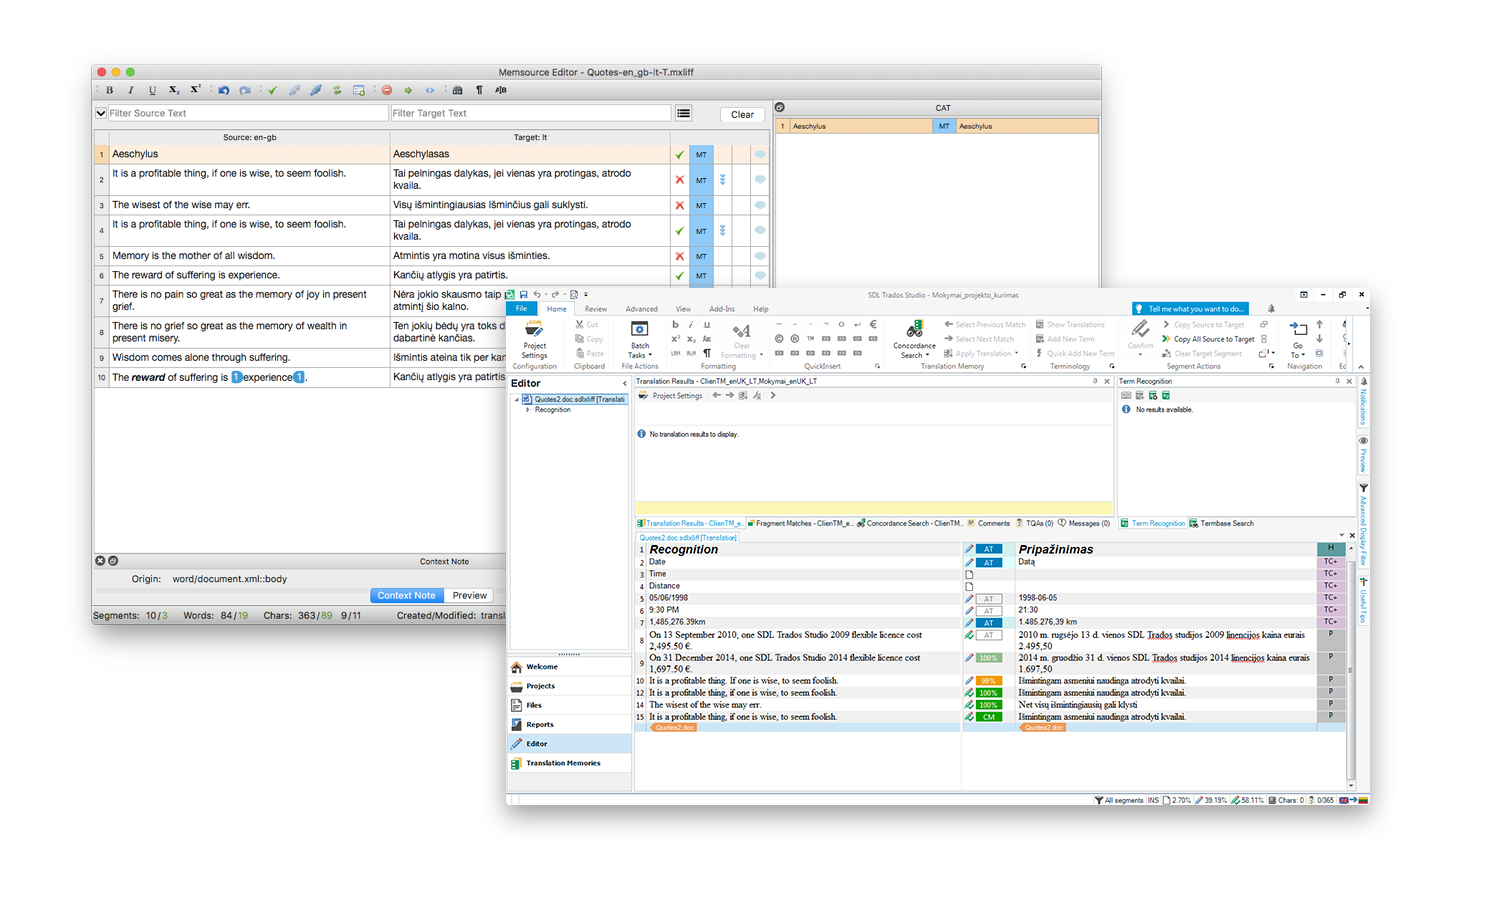Click Clear button in Memsource filter bar
1500x900 pixels.
click(742, 114)
